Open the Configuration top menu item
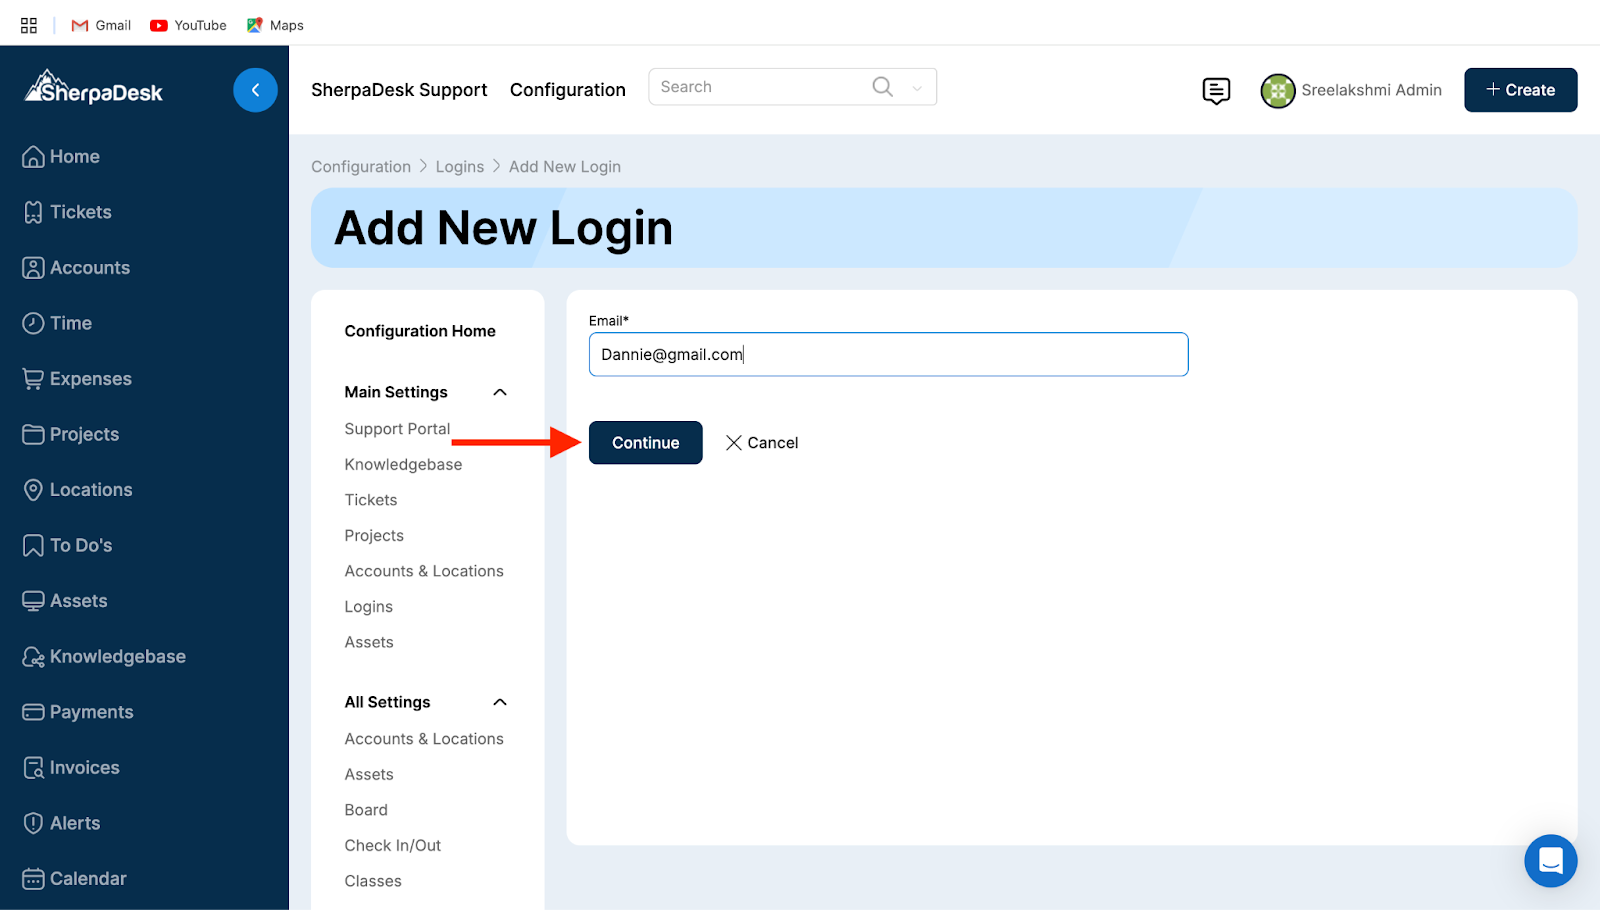The width and height of the screenshot is (1600, 910). point(567,90)
